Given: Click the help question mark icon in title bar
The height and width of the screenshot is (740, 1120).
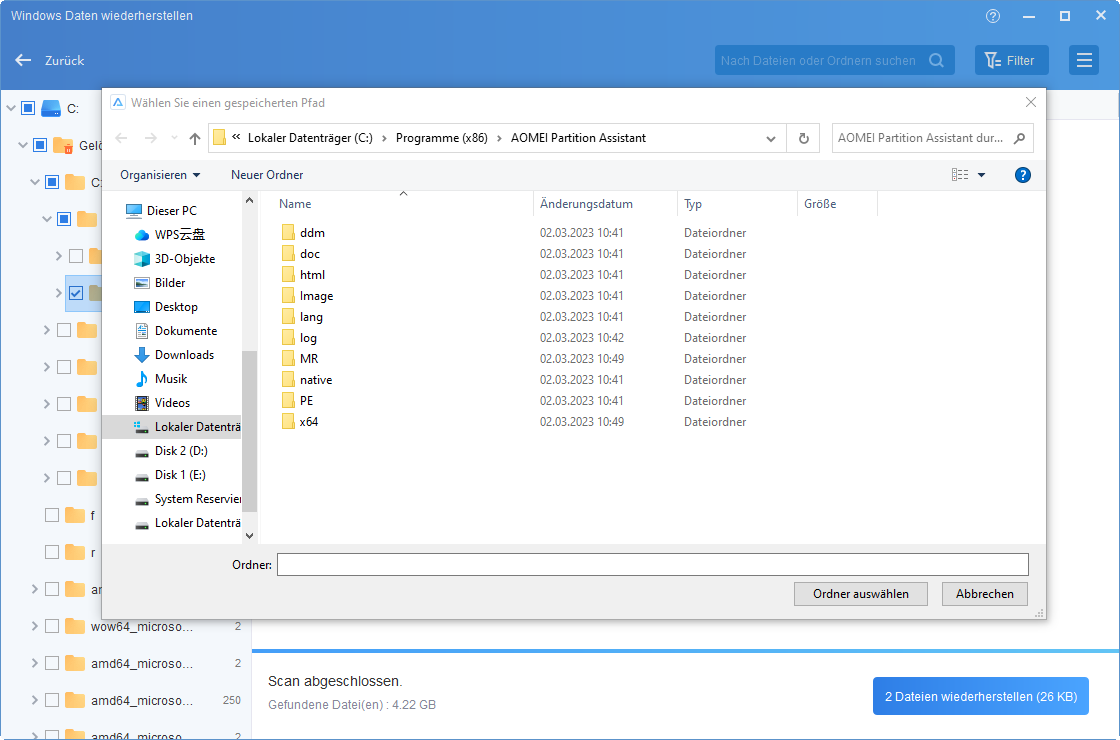Looking at the screenshot, I should (993, 16).
